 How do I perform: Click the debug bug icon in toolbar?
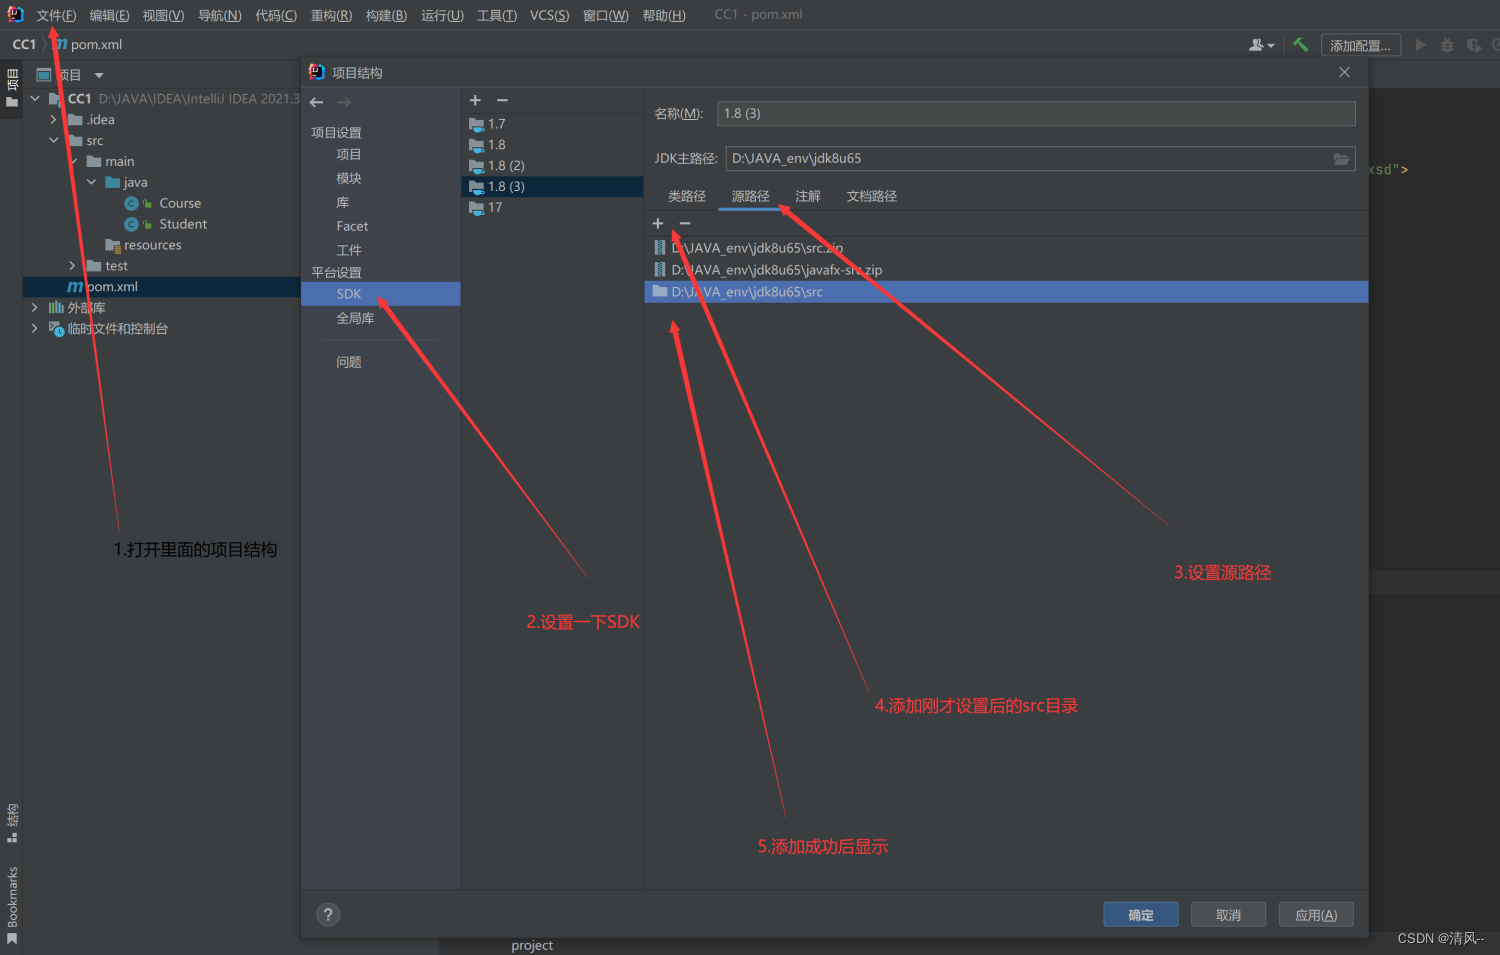(x=1447, y=45)
